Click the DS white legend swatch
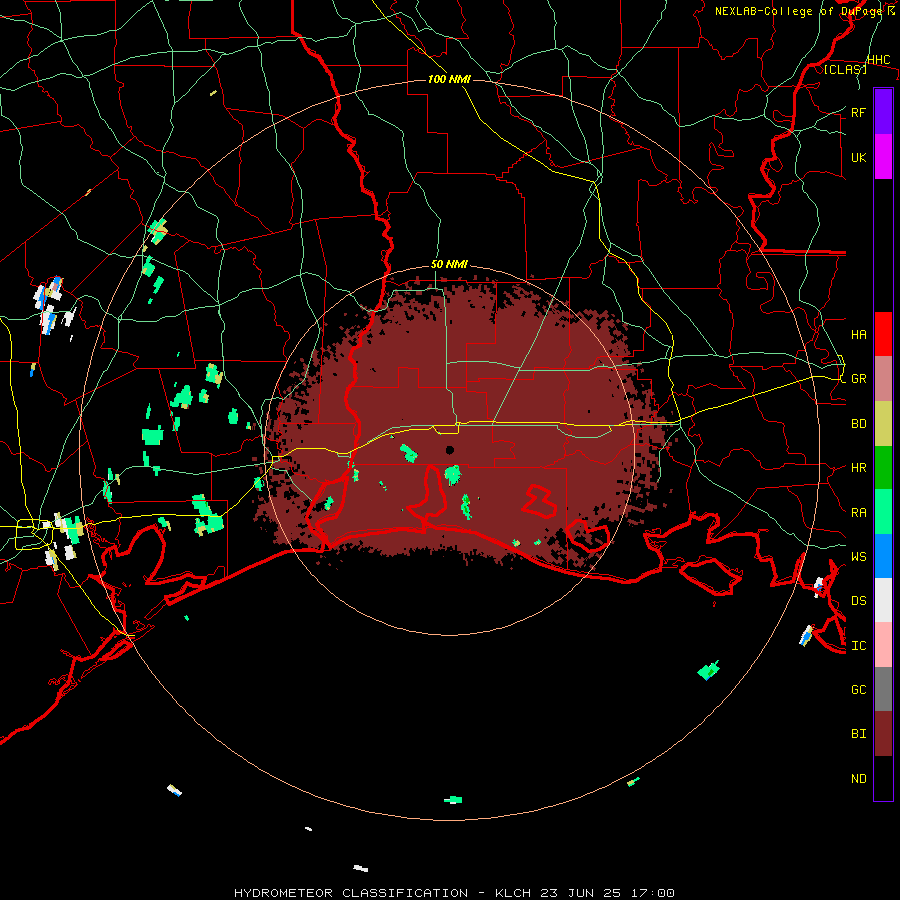This screenshot has height=900, width=900. tap(883, 600)
